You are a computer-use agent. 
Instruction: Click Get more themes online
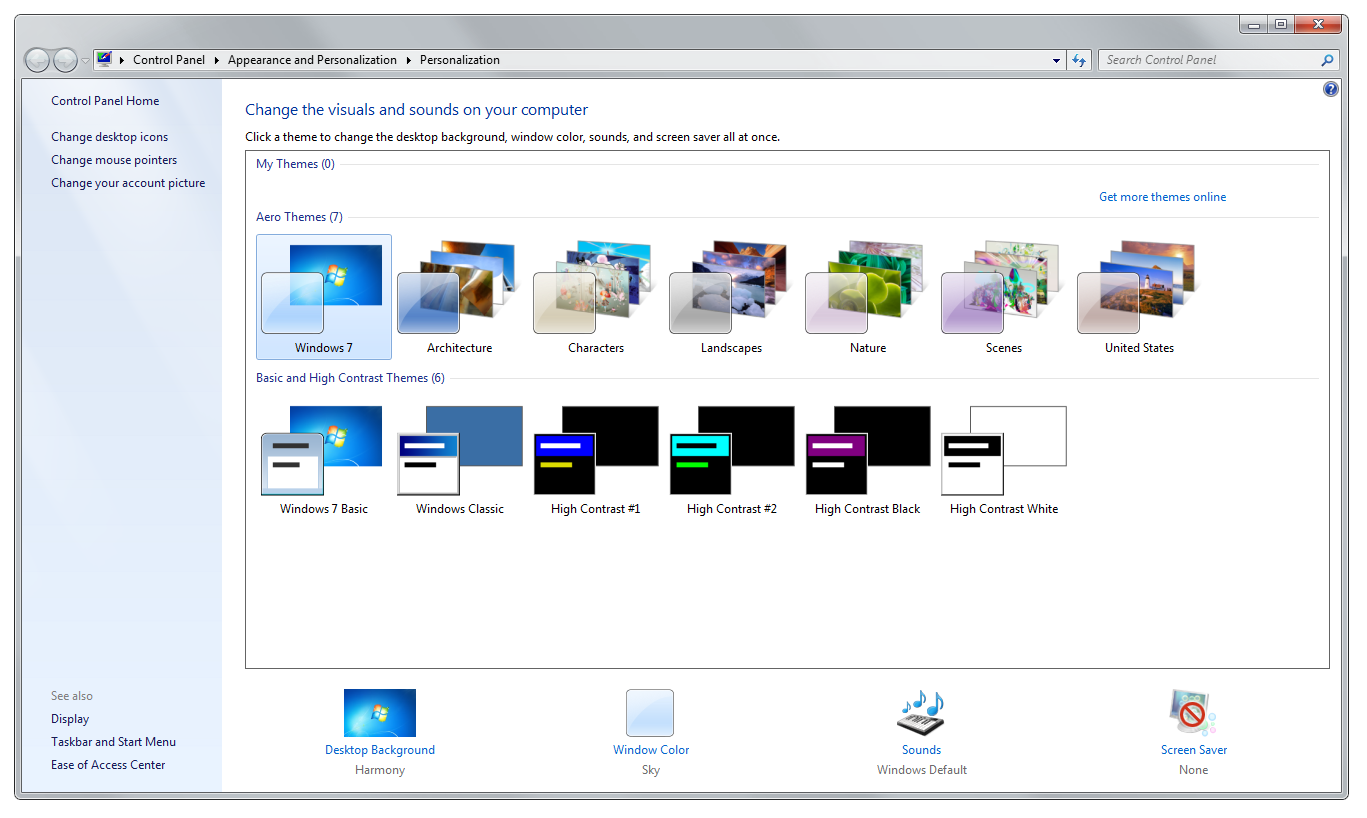pyautogui.click(x=1162, y=196)
